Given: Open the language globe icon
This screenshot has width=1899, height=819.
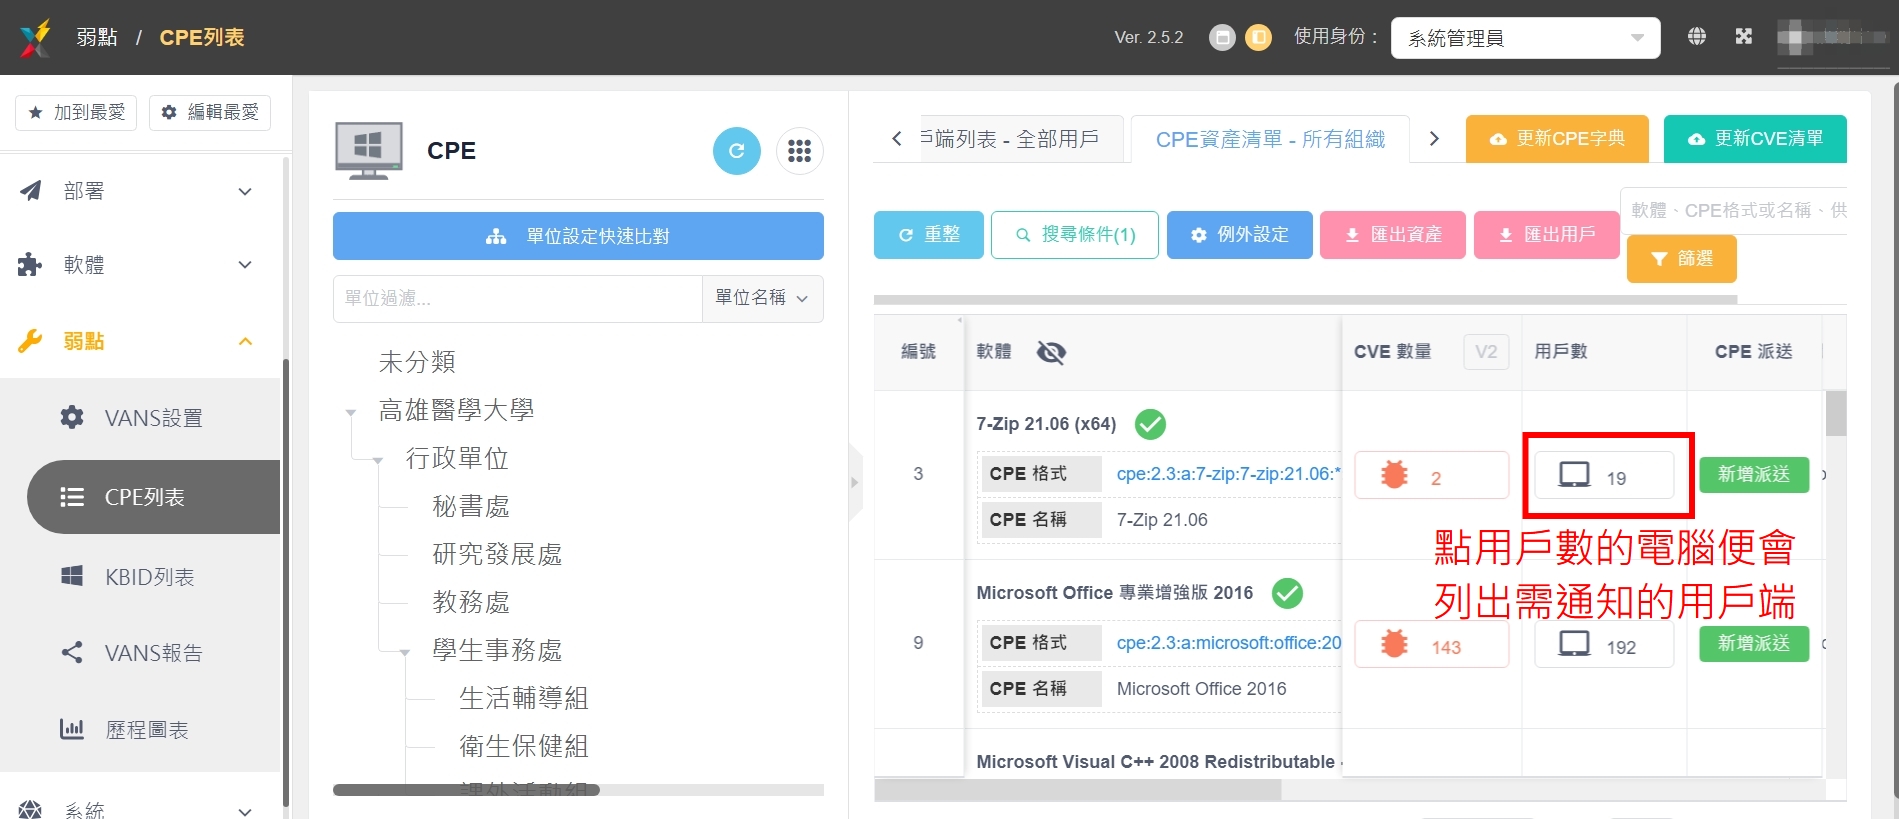Looking at the screenshot, I should (1697, 37).
